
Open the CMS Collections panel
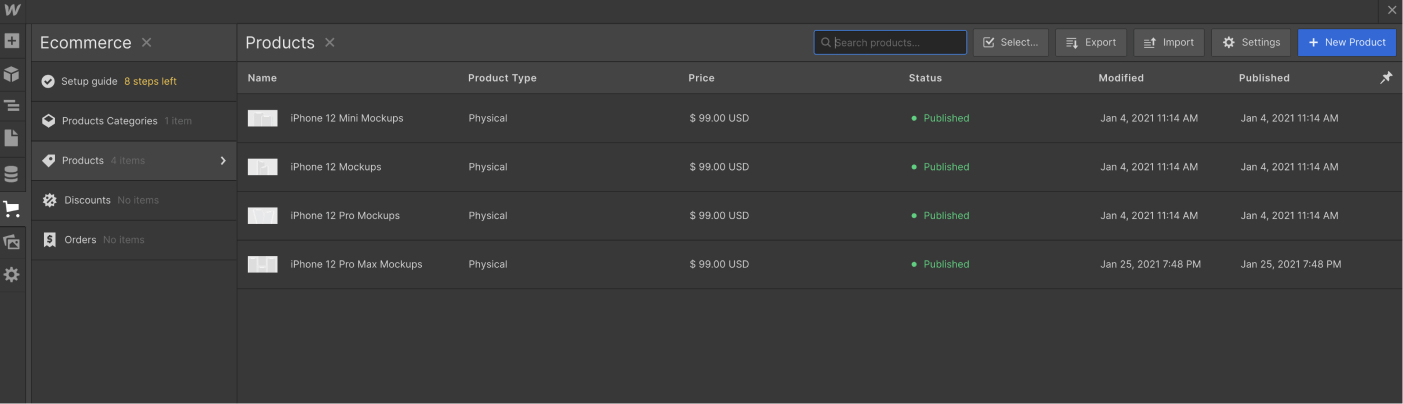[12, 174]
